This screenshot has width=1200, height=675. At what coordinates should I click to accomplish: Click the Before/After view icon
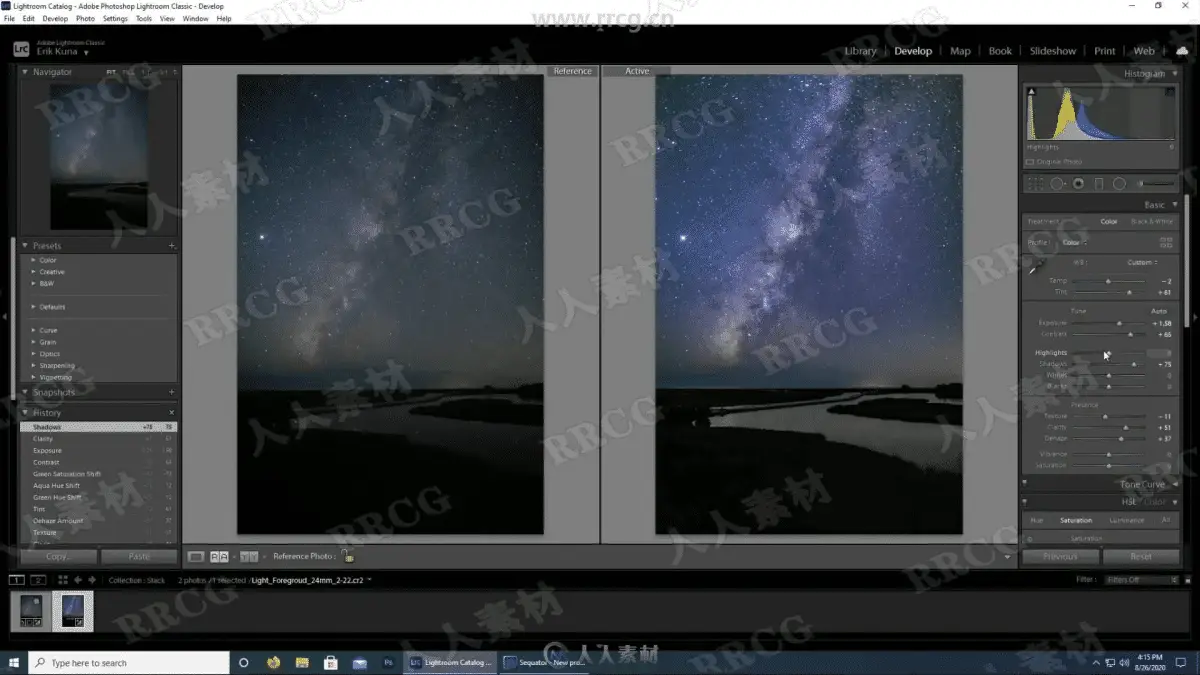click(x=249, y=556)
